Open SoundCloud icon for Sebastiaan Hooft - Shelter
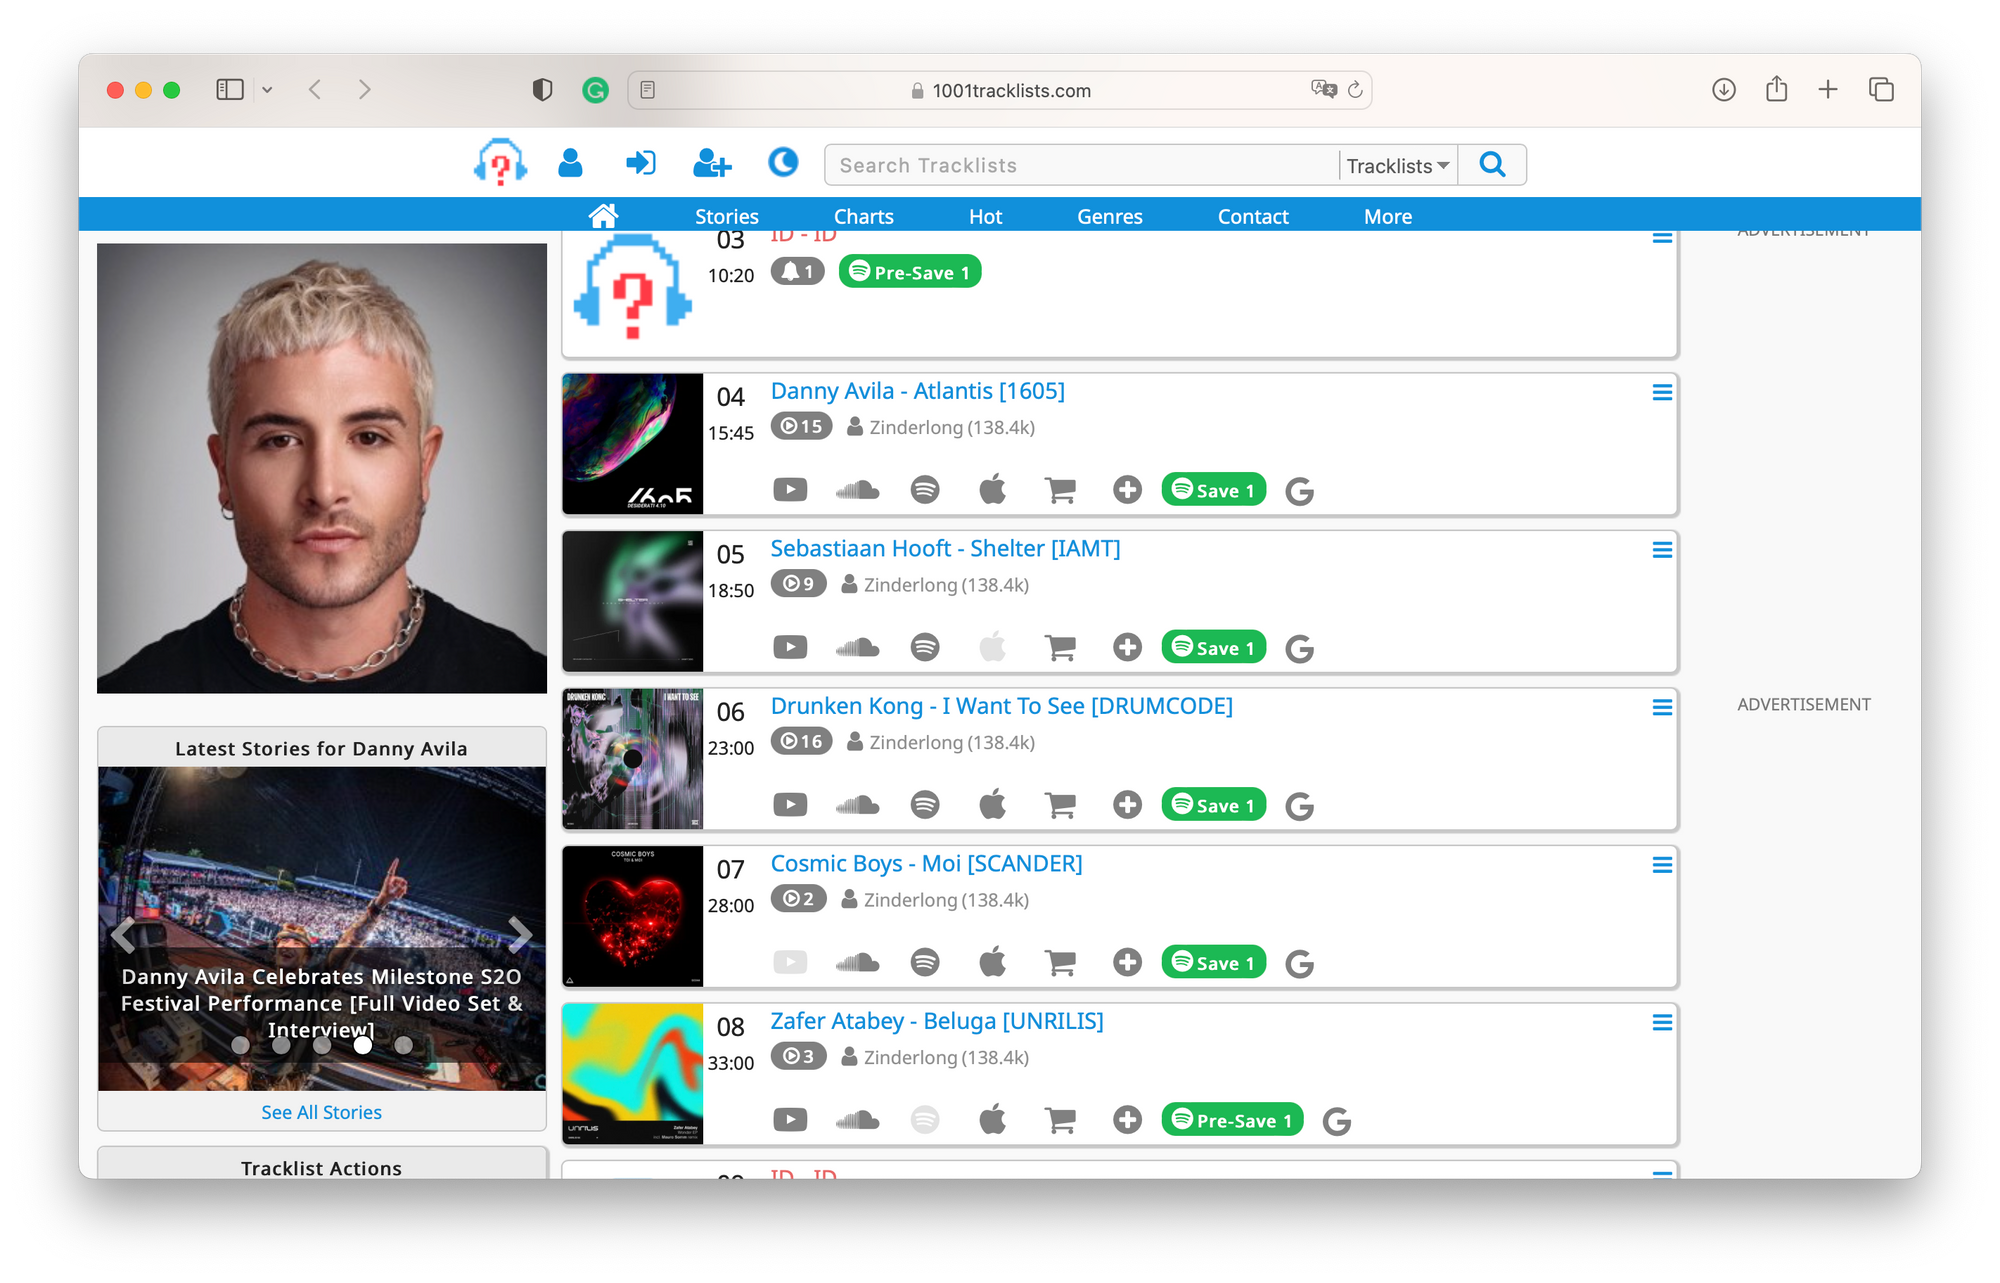The image size is (2000, 1283). (857, 648)
